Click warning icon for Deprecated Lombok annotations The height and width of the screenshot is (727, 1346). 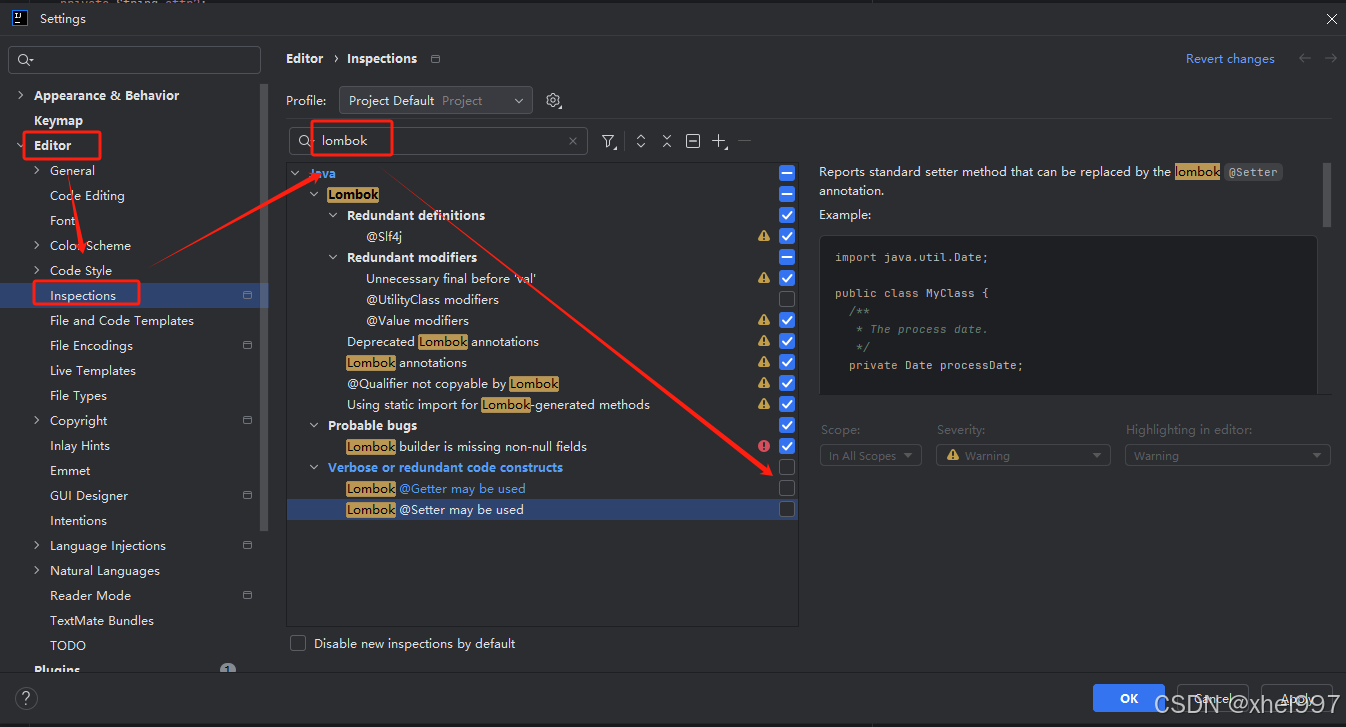coord(764,342)
